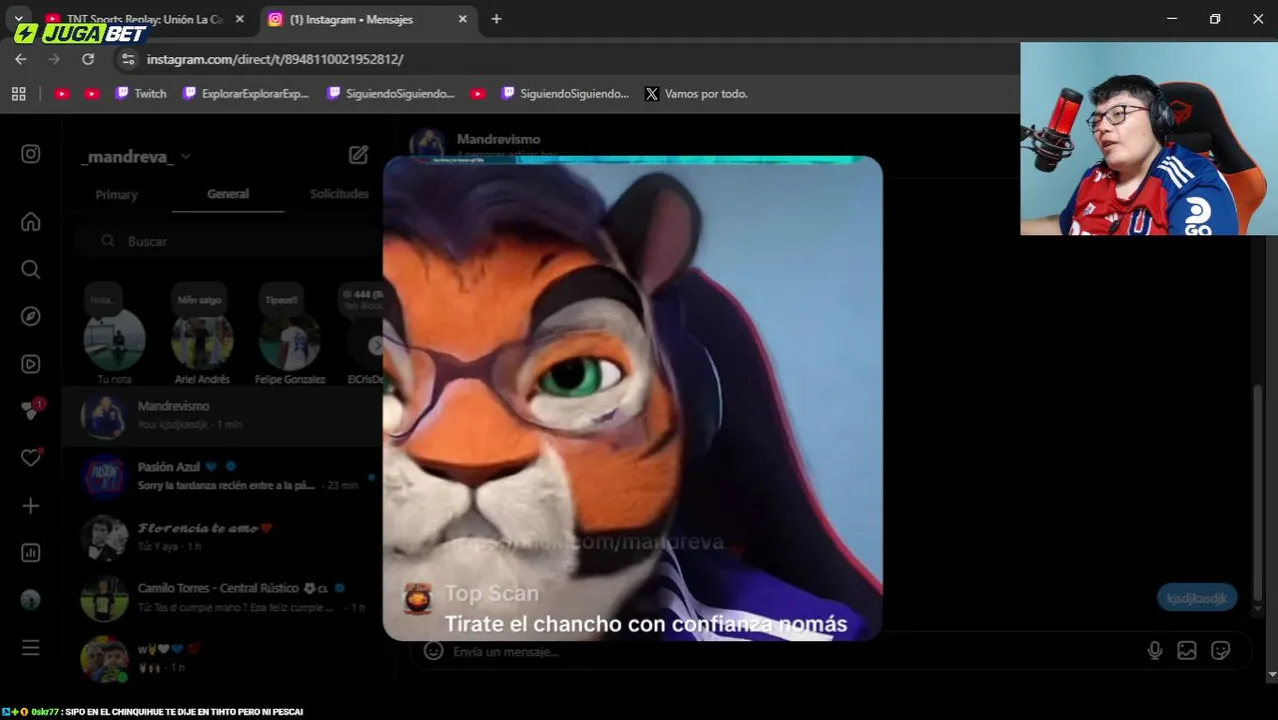Click the add image icon in message box

click(x=1187, y=651)
